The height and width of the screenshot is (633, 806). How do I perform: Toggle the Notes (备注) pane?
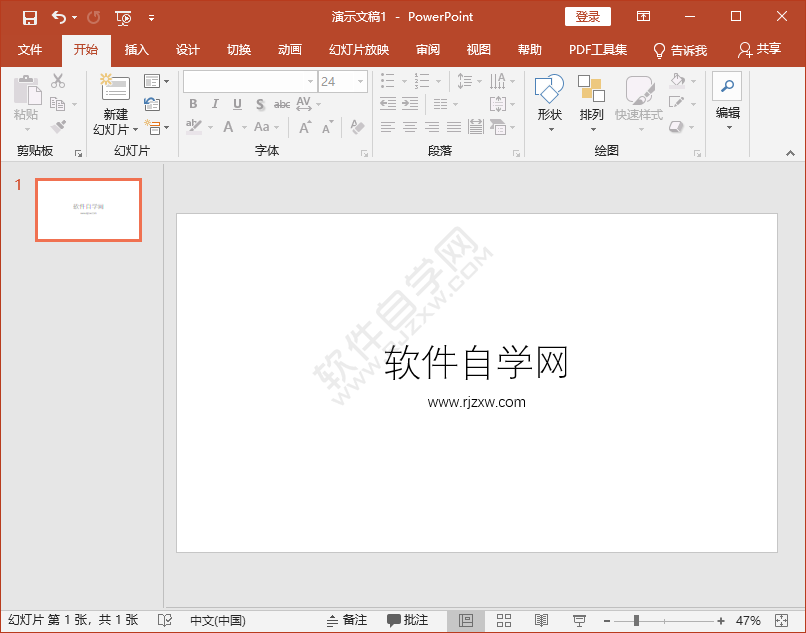pos(347,621)
